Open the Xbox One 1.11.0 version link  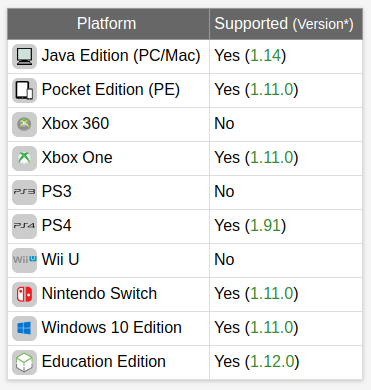272,158
